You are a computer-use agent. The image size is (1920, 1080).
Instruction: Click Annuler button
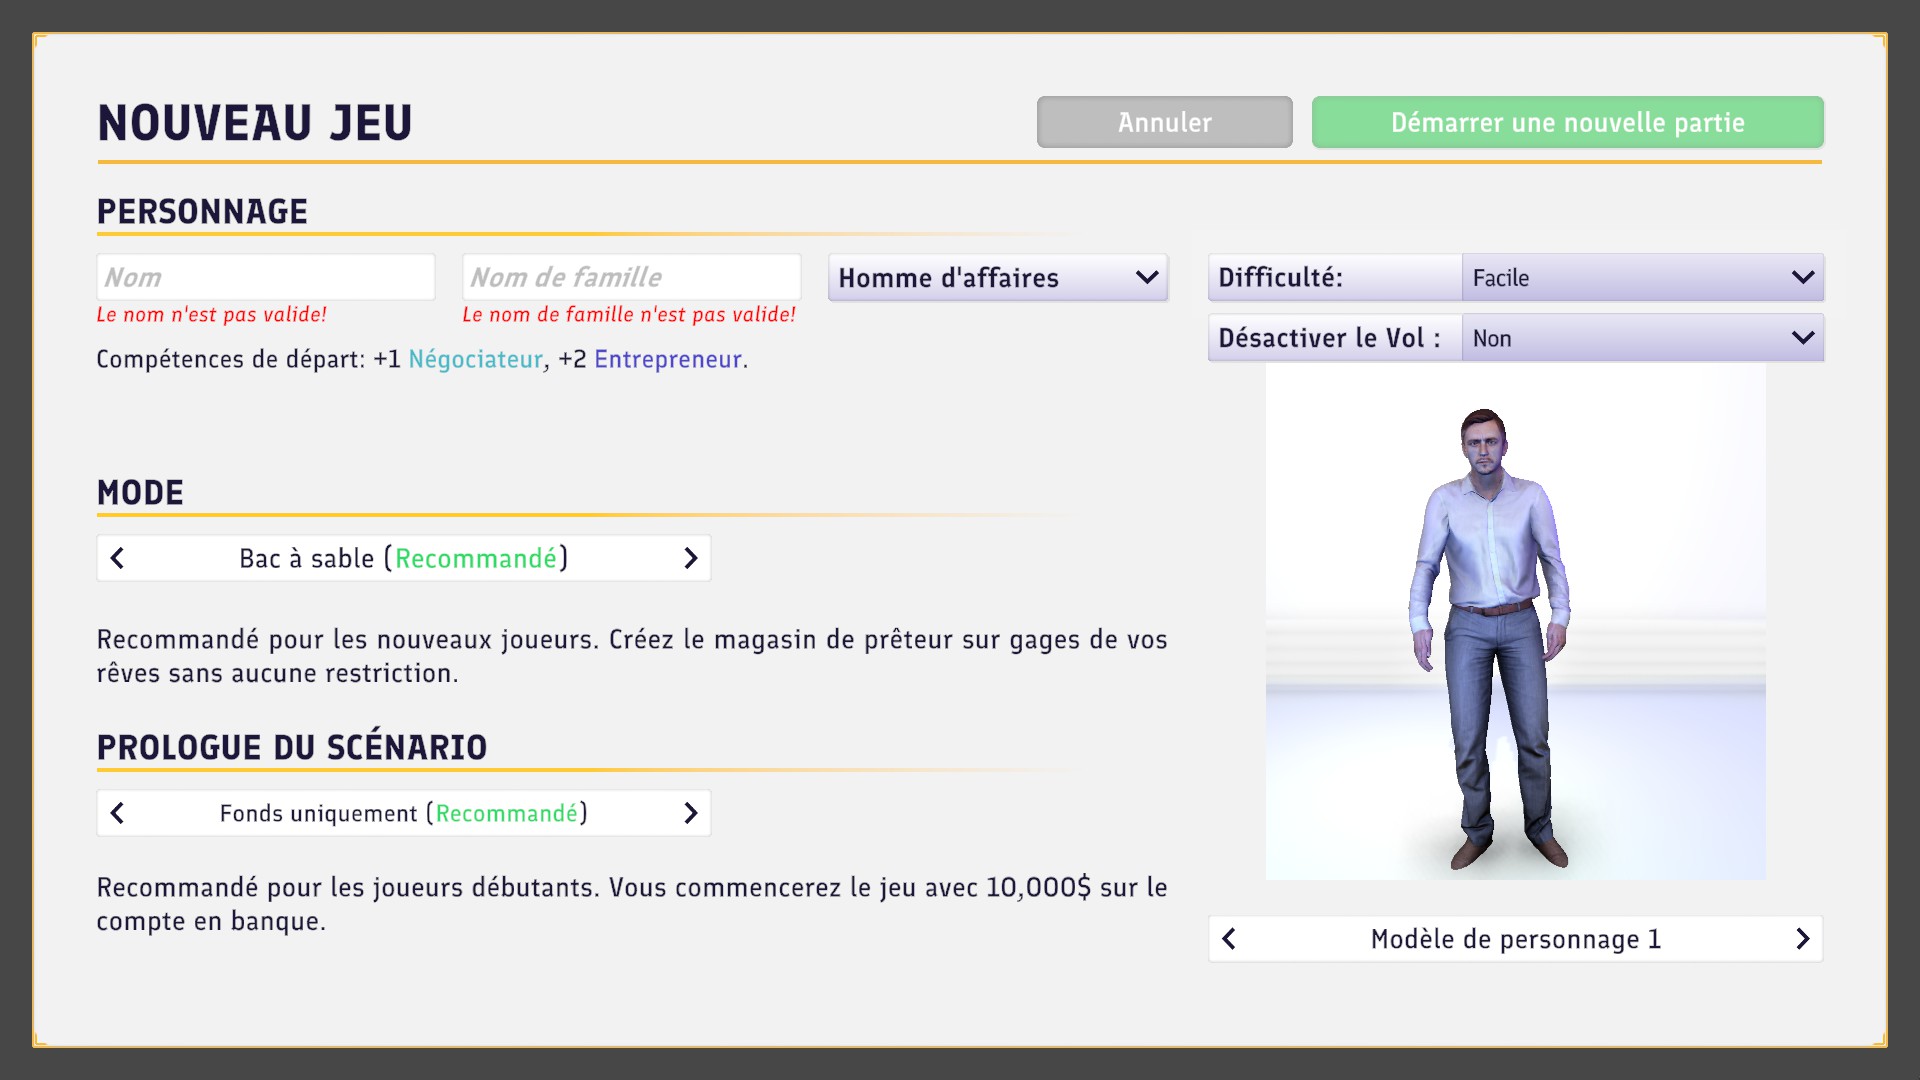[1164, 122]
